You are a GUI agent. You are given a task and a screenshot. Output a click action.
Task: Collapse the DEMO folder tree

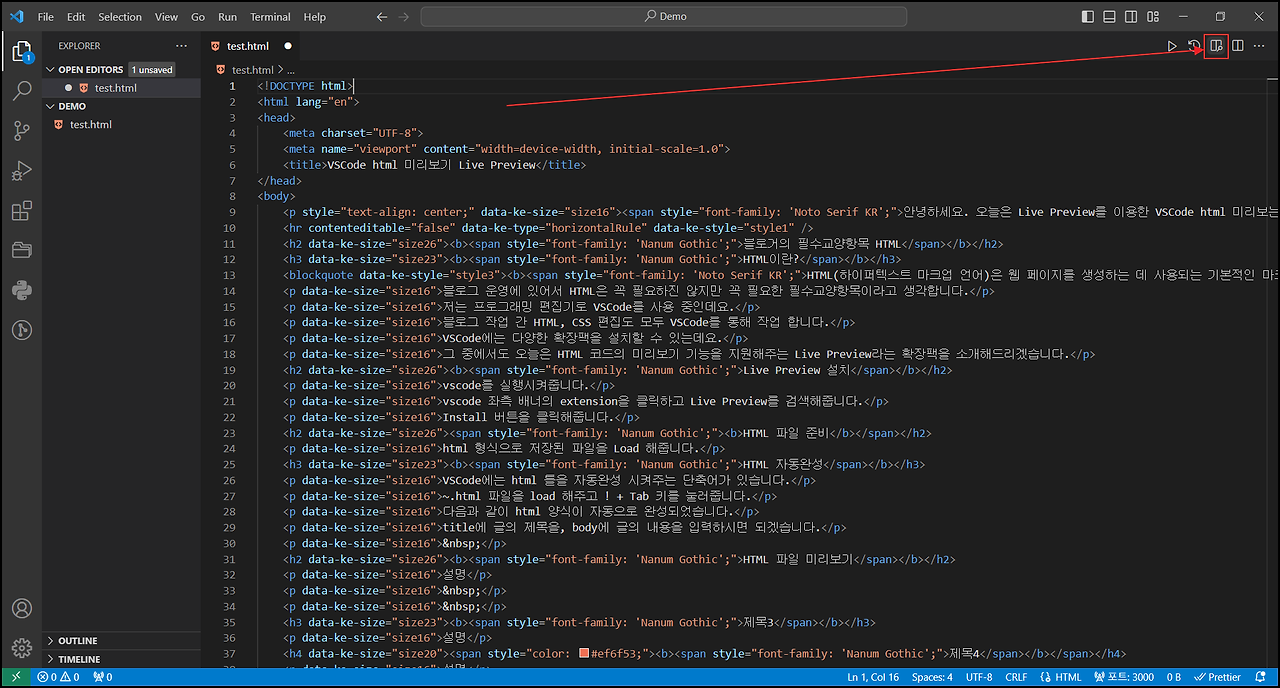pyautogui.click(x=50, y=105)
